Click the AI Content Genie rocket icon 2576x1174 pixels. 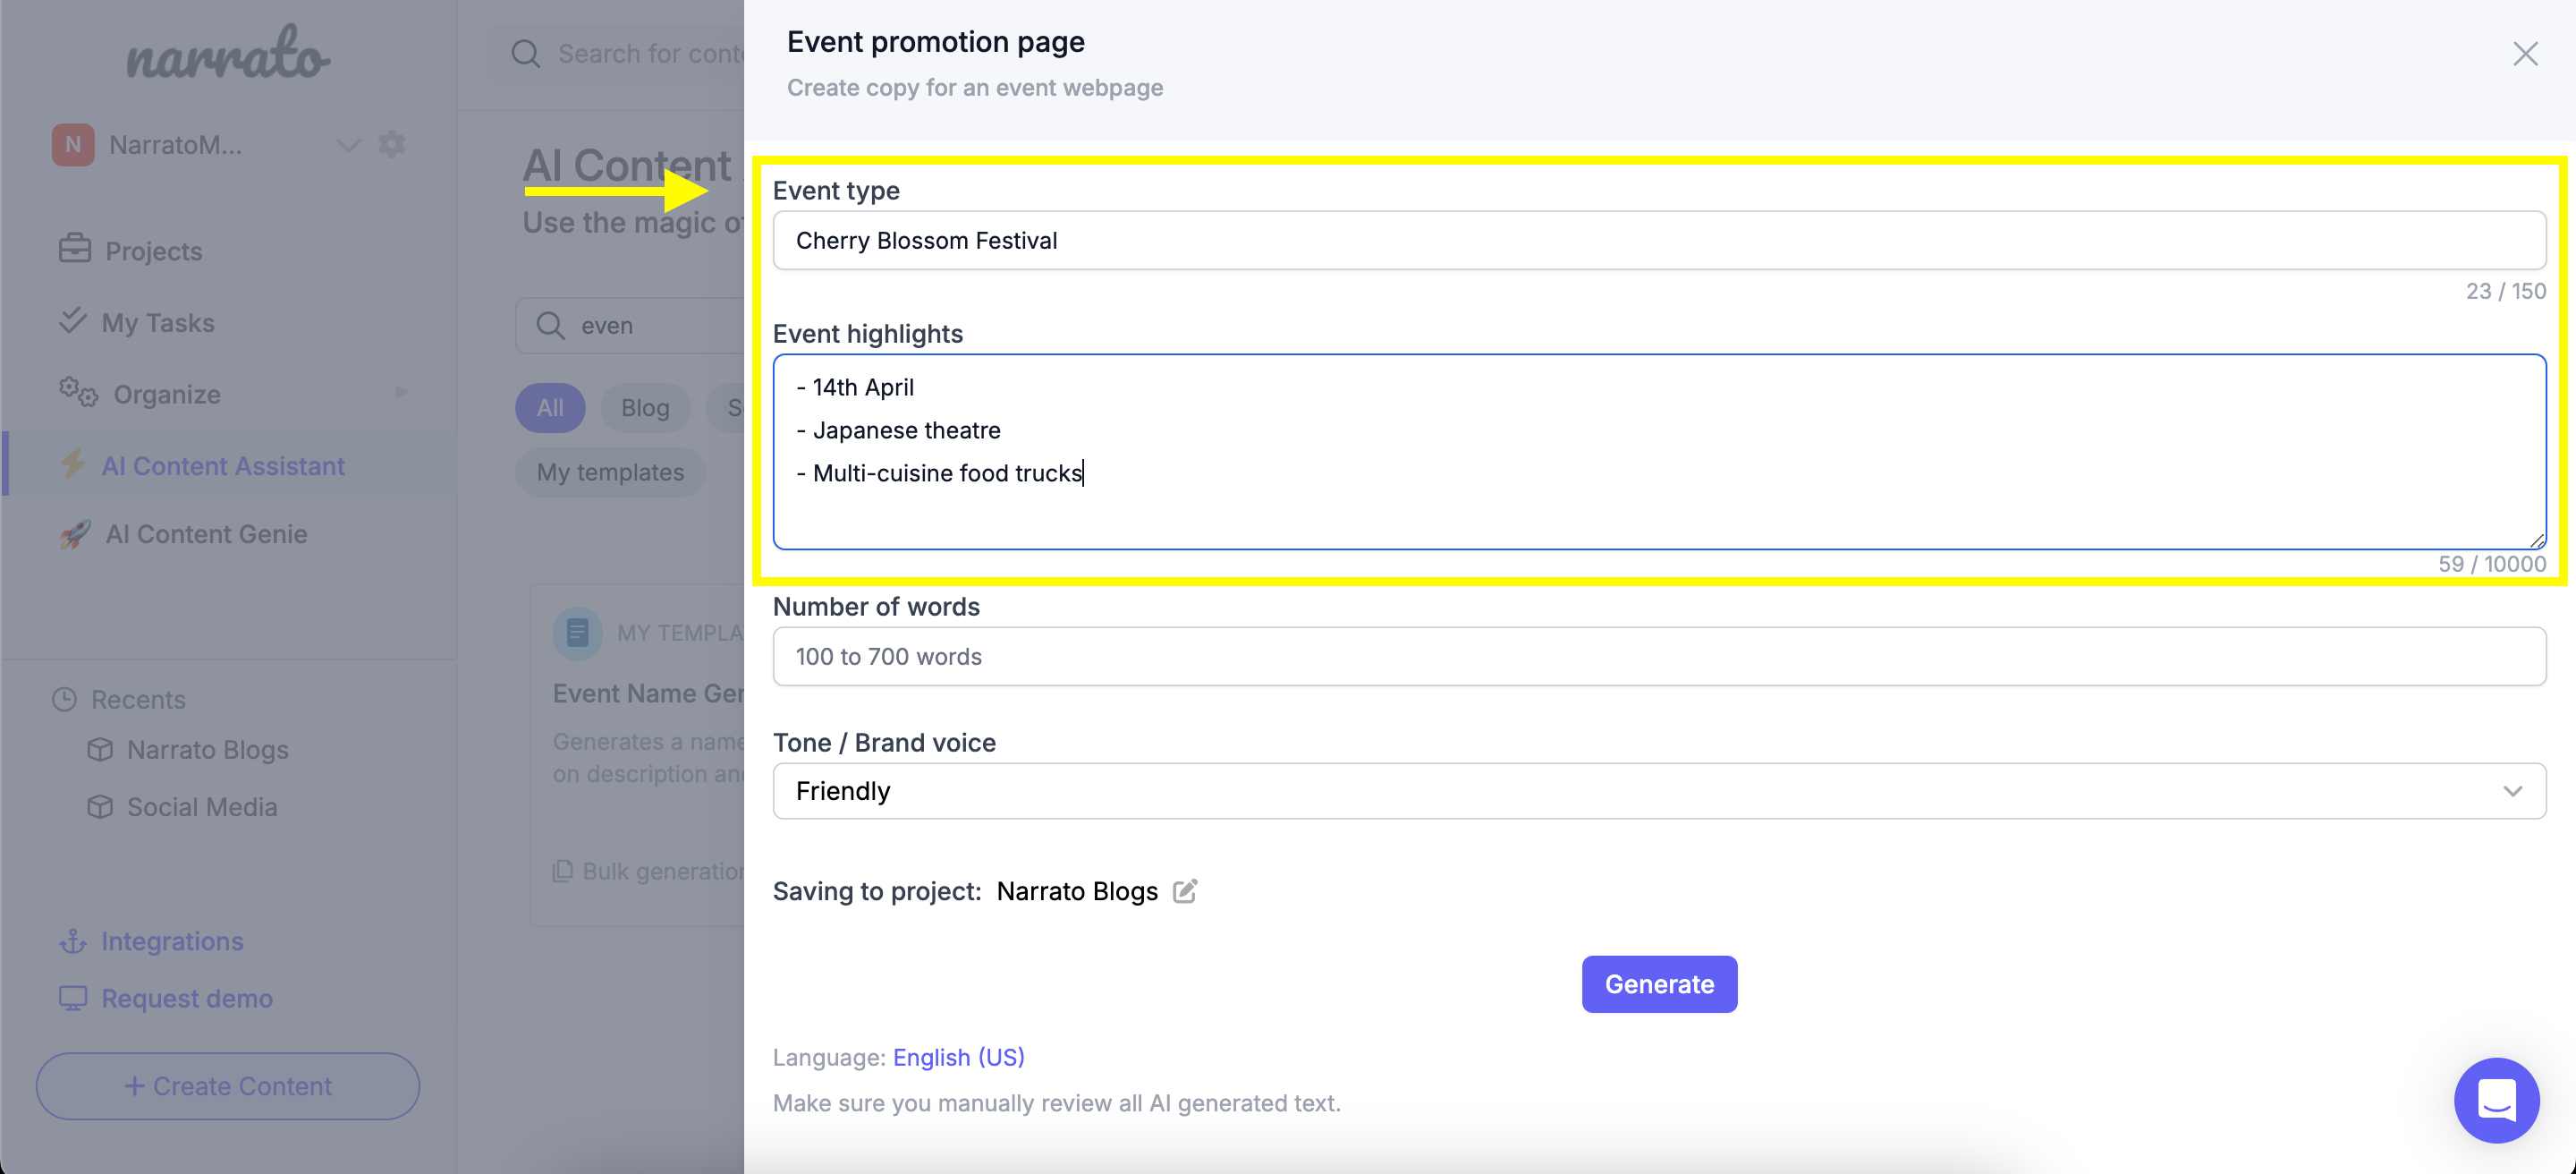point(75,534)
